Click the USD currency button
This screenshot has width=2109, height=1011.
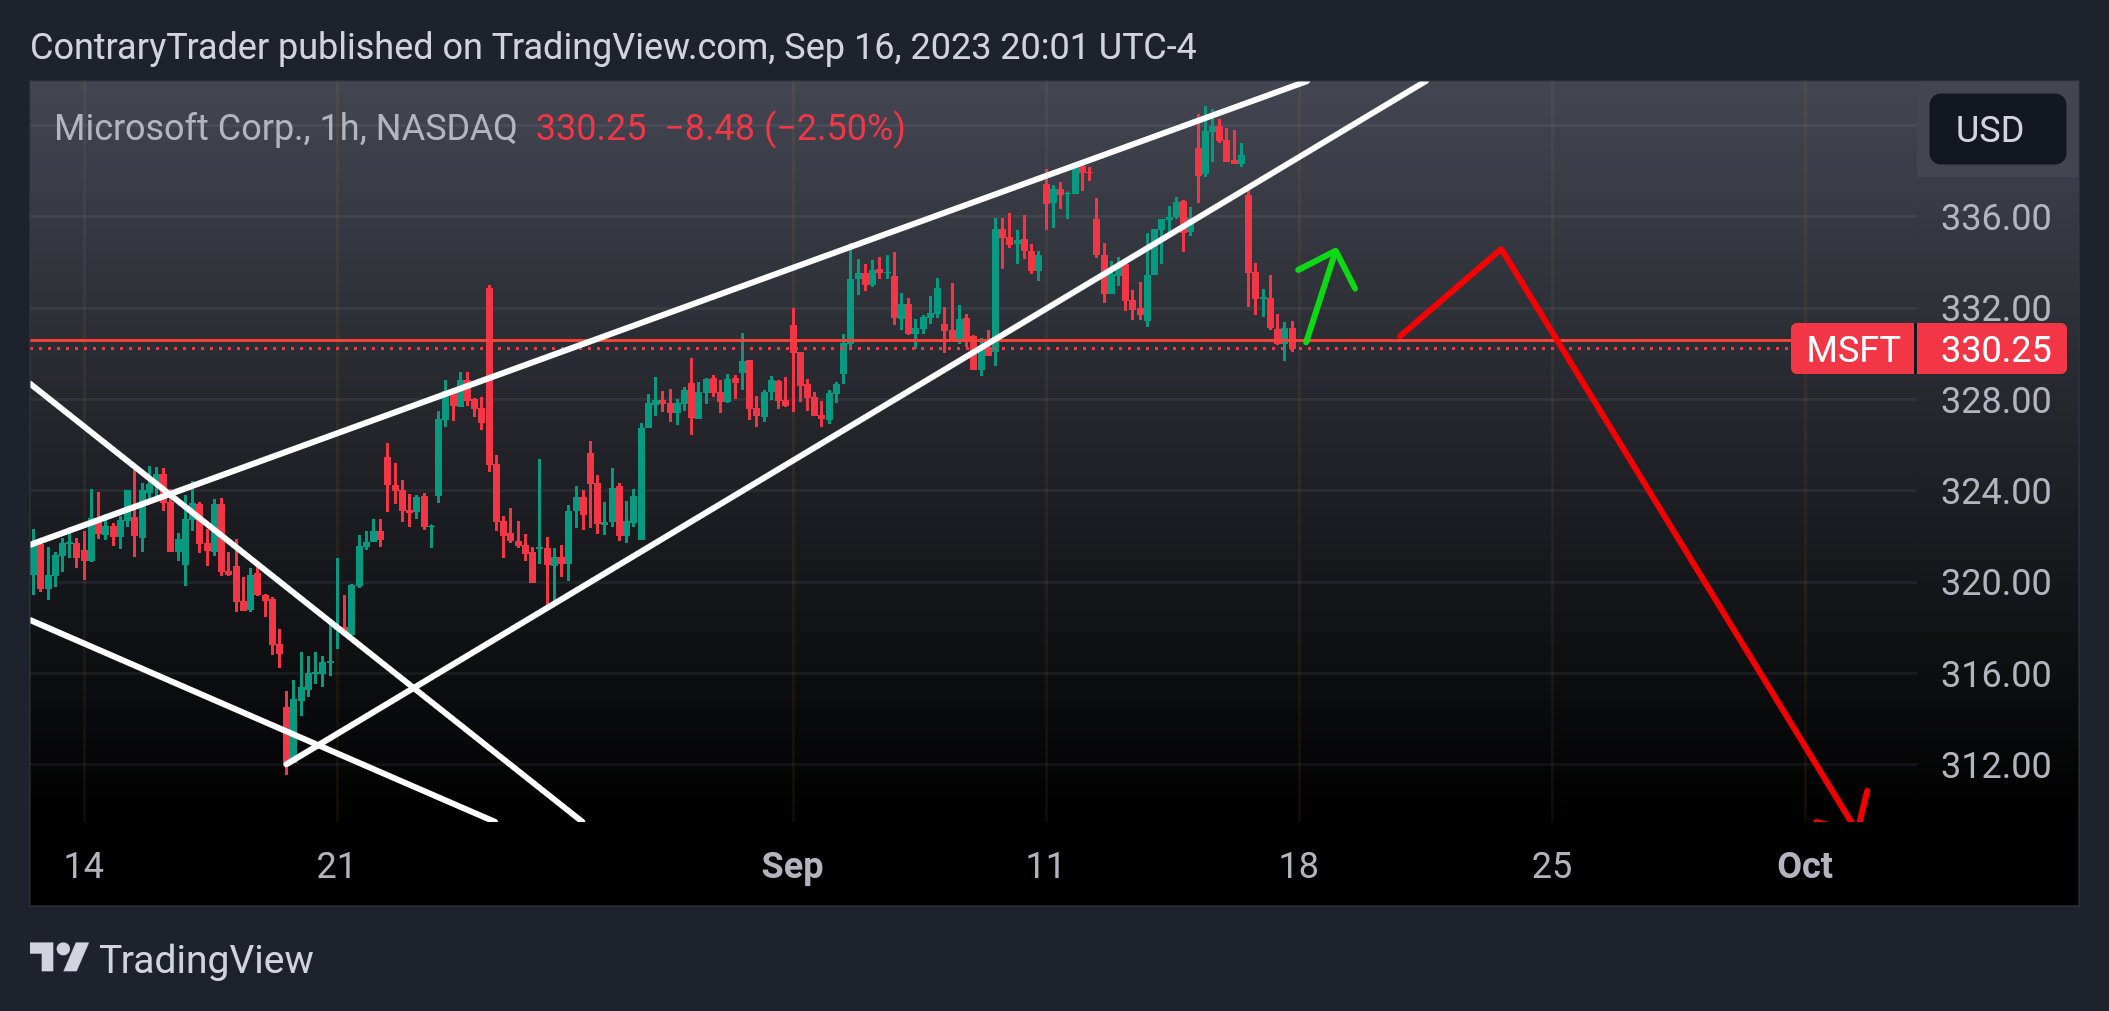pos(1997,129)
